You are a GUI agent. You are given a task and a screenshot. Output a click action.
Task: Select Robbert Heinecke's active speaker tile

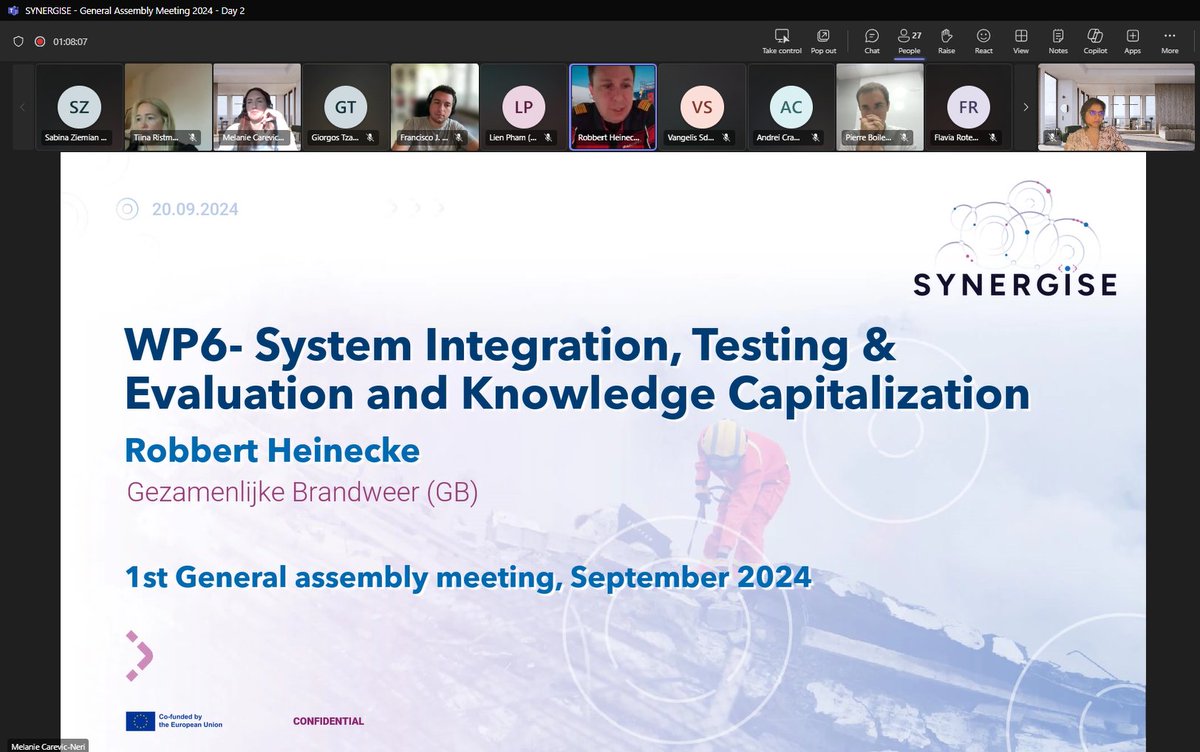613,107
